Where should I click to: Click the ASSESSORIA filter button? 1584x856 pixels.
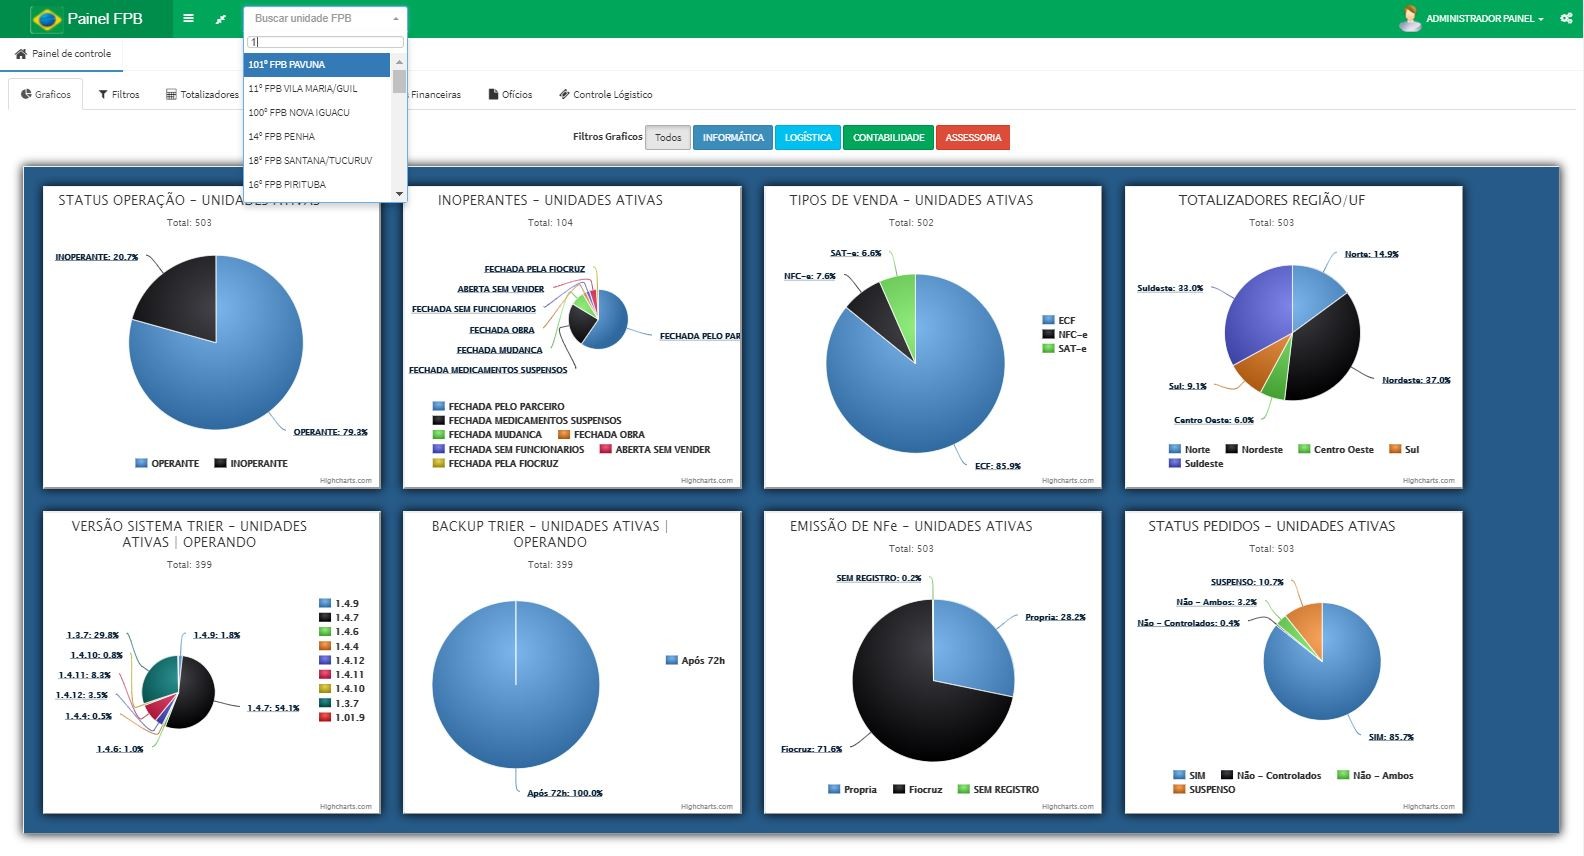tap(973, 138)
